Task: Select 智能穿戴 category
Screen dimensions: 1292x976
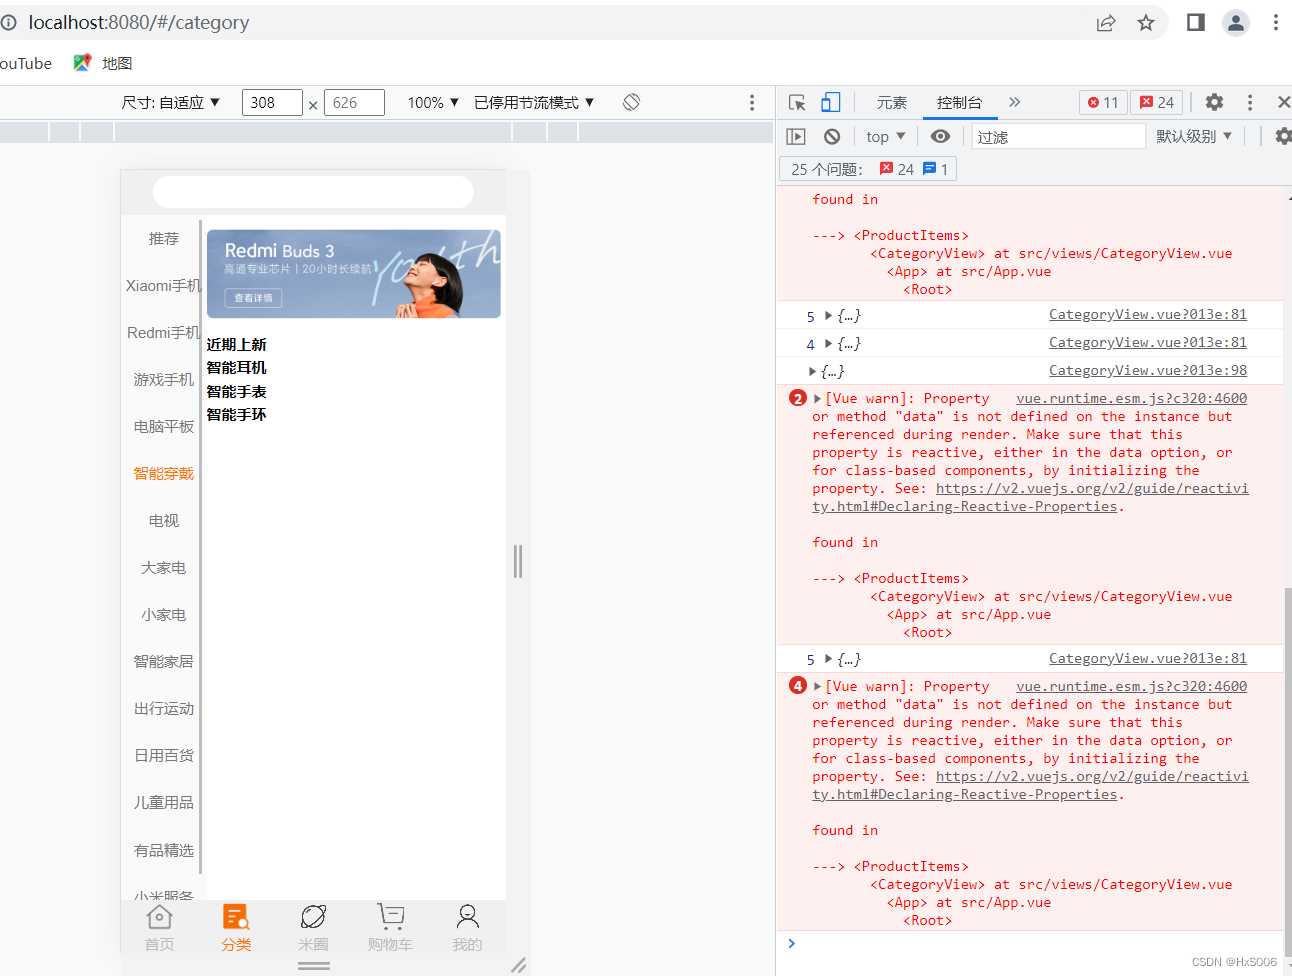Action: 163,473
